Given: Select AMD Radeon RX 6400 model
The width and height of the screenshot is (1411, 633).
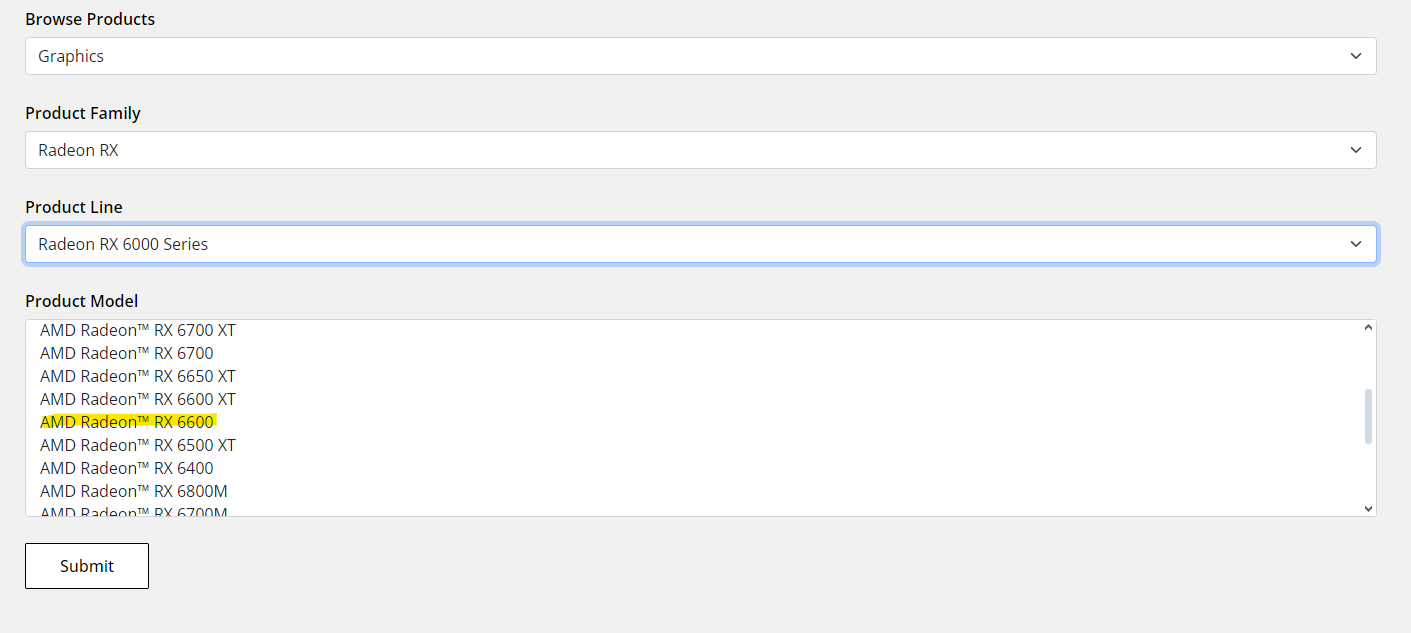Looking at the screenshot, I should point(127,468).
